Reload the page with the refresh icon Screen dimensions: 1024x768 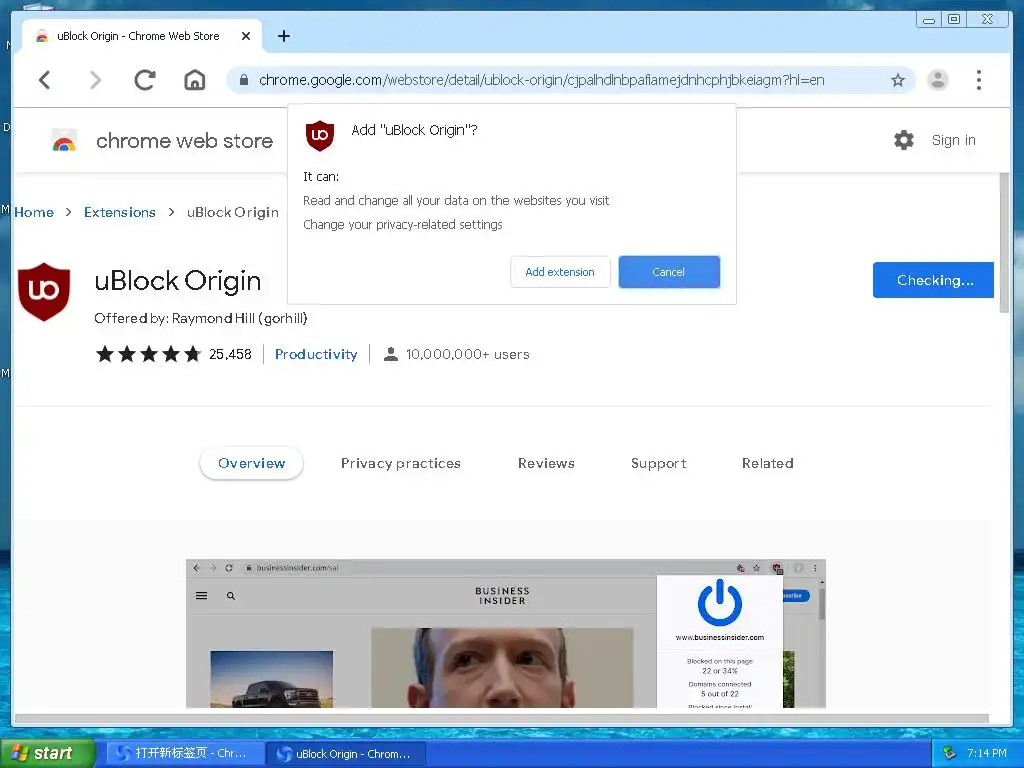(x=144, y=80)
